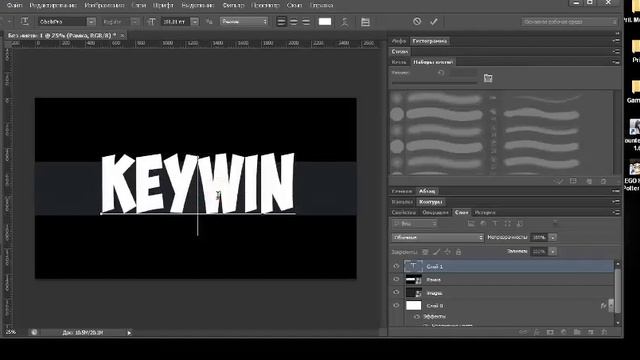Align text left

coord(281,21)
